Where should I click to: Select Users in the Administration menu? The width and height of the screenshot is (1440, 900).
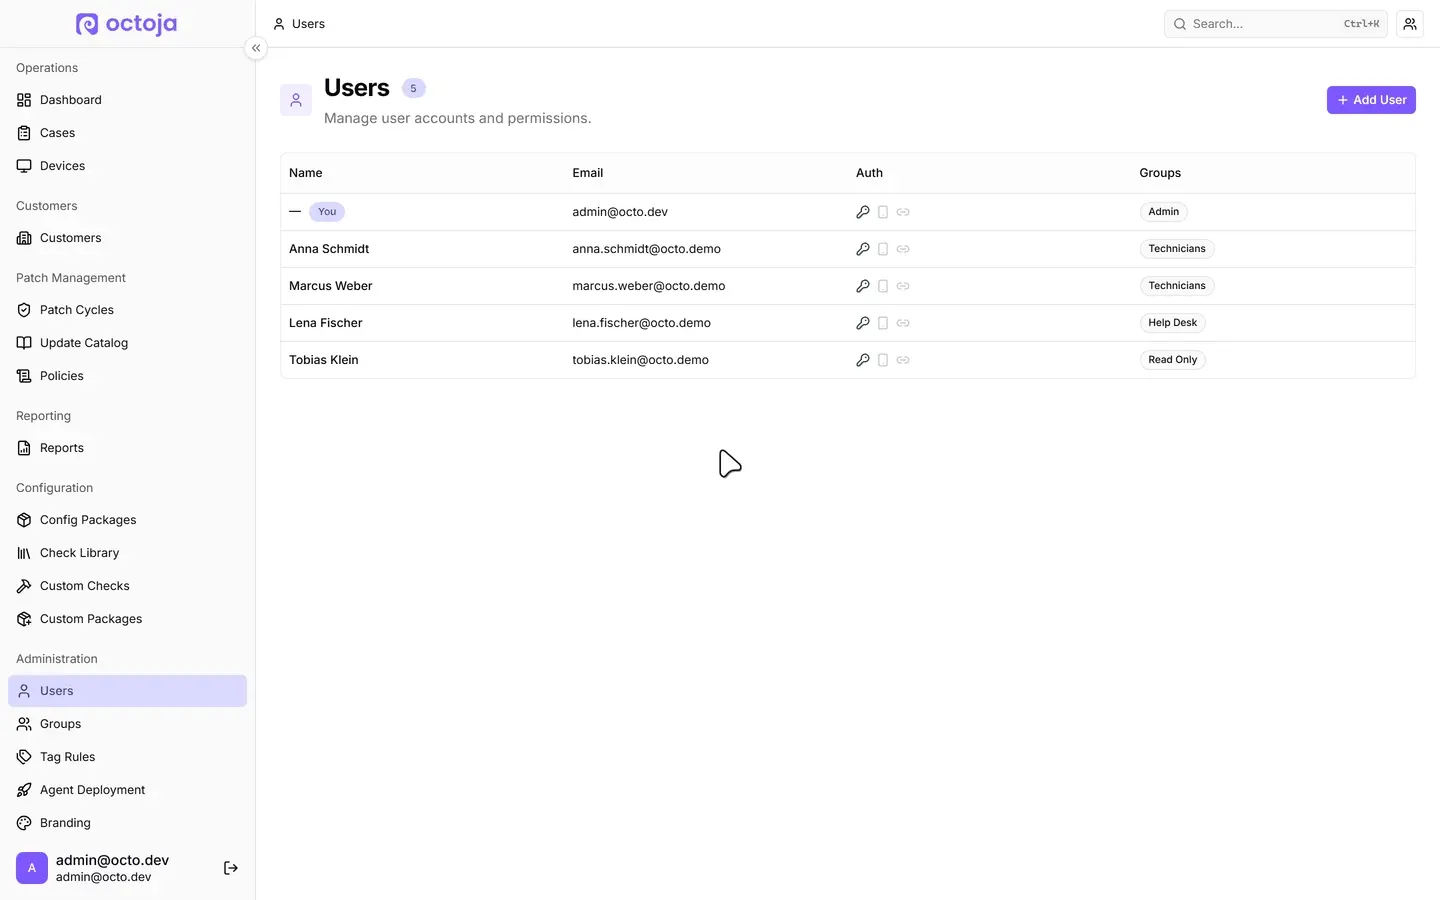coord(127,691)
